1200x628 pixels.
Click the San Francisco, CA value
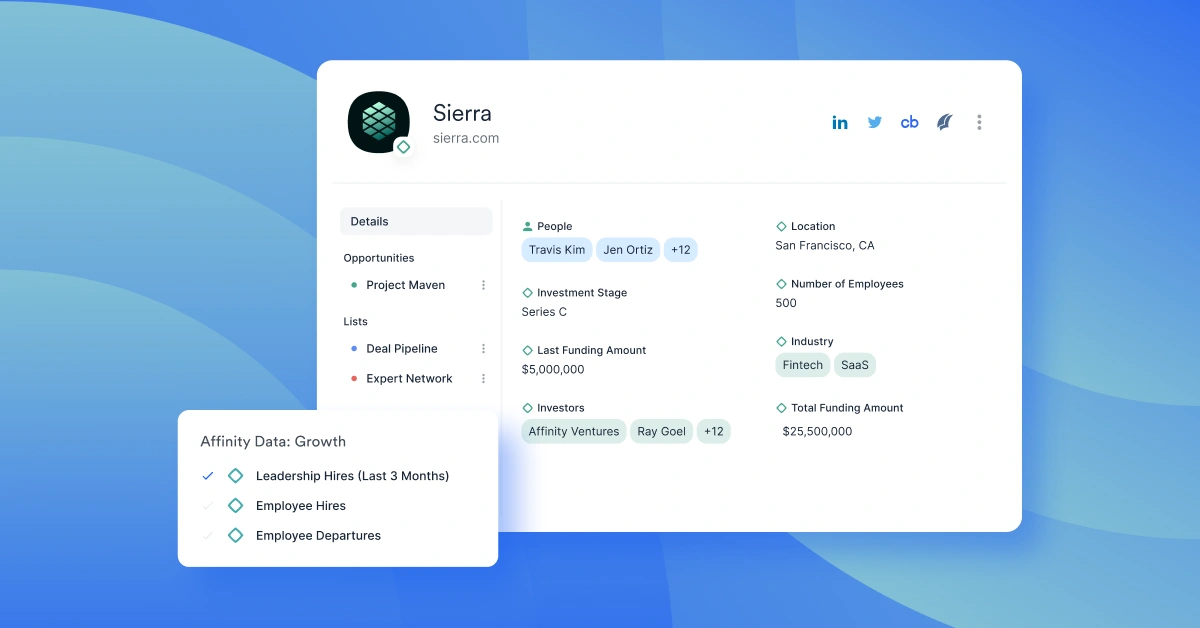pyautogui.click(x=825, y=246)
